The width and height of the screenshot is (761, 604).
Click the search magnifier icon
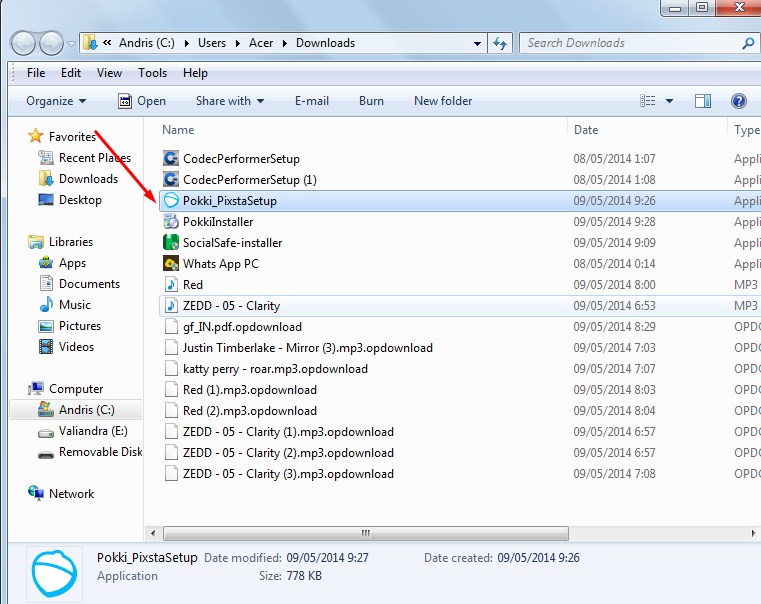748,43
